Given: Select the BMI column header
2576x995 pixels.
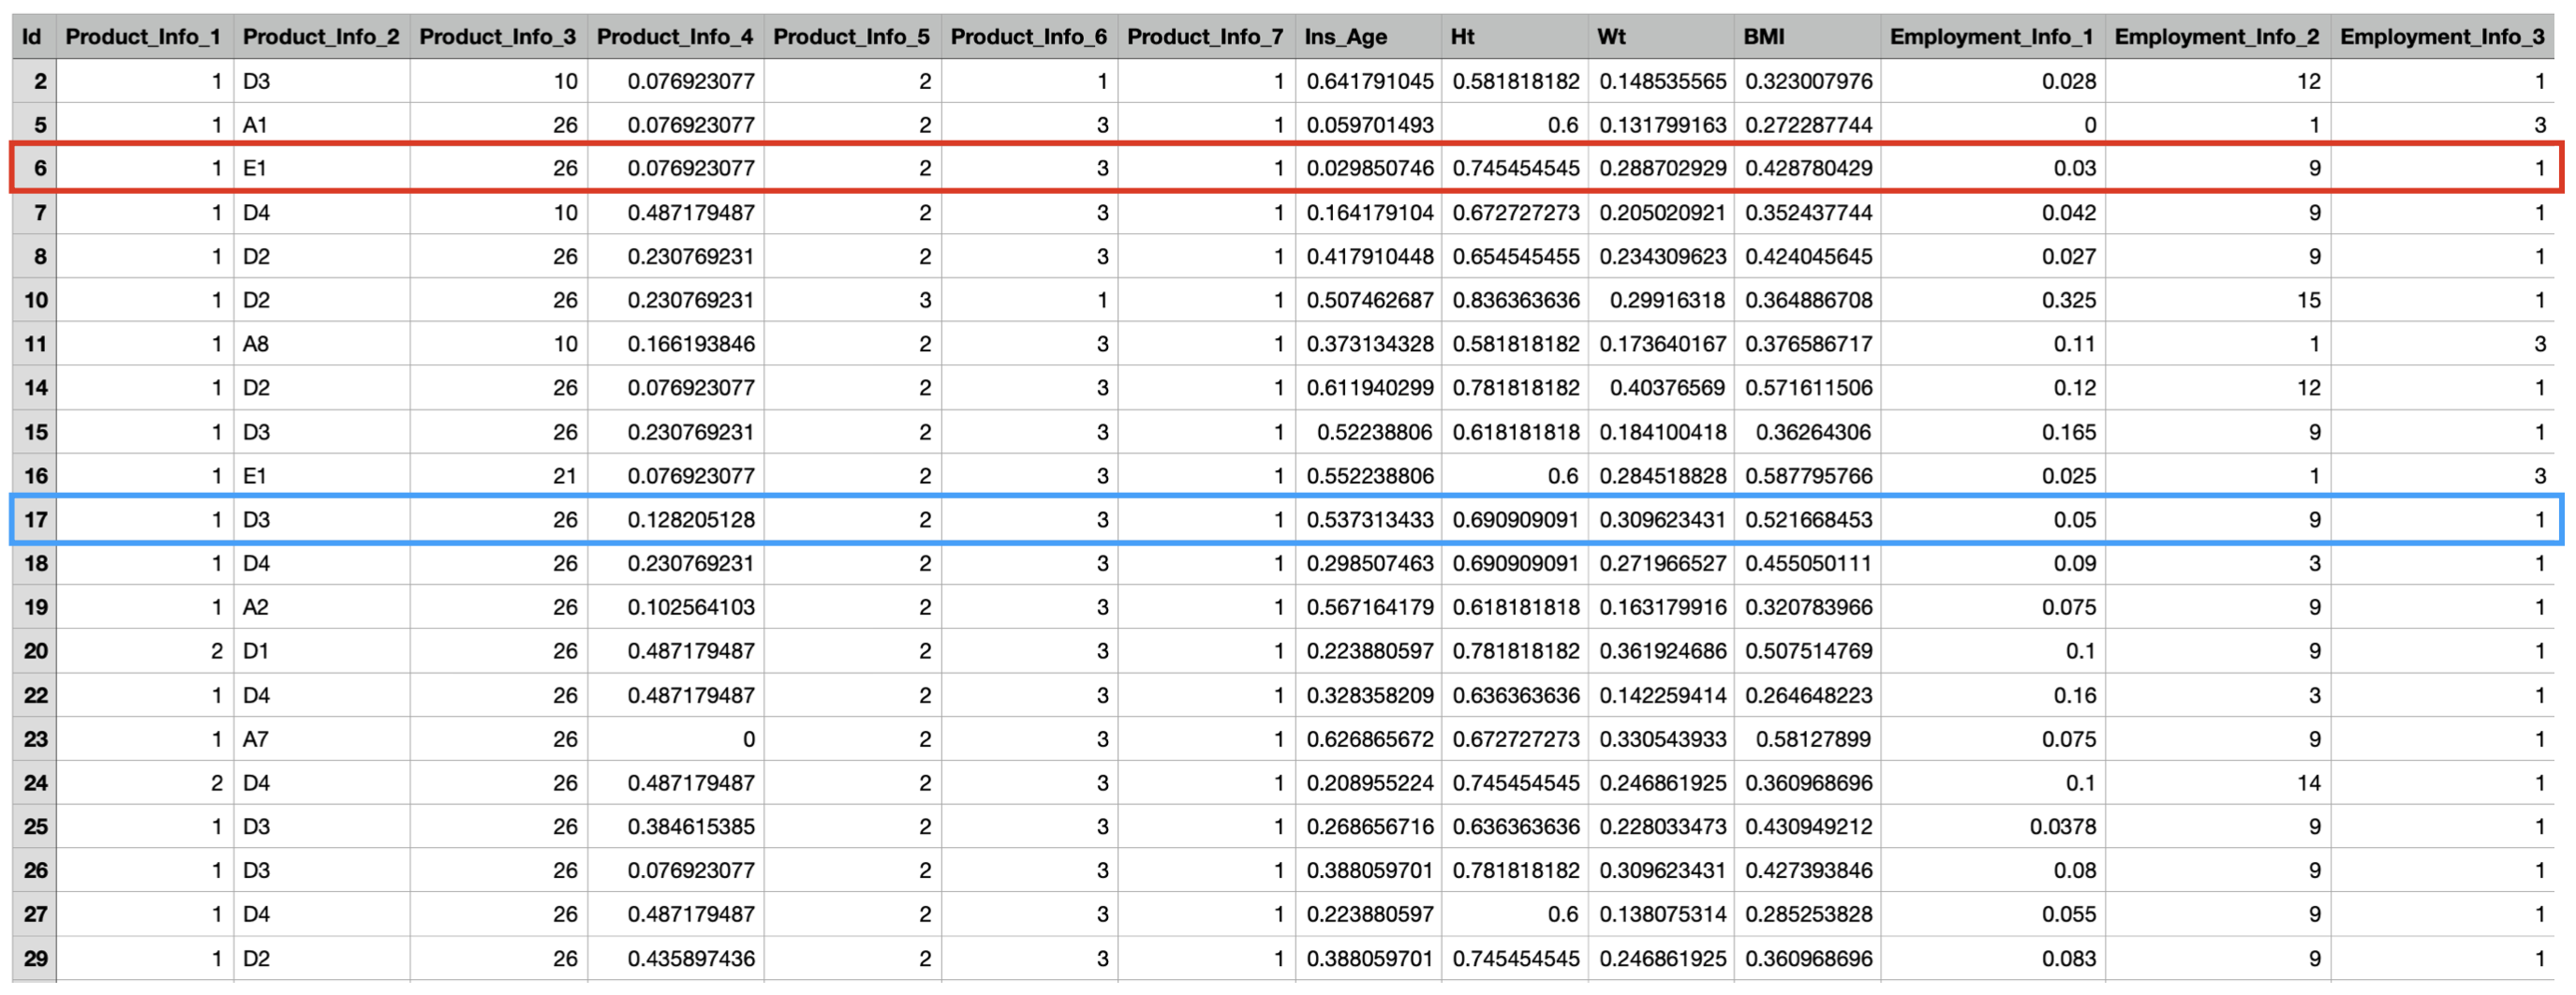Looking at the screenshot, I should [x=1808, y=37].
